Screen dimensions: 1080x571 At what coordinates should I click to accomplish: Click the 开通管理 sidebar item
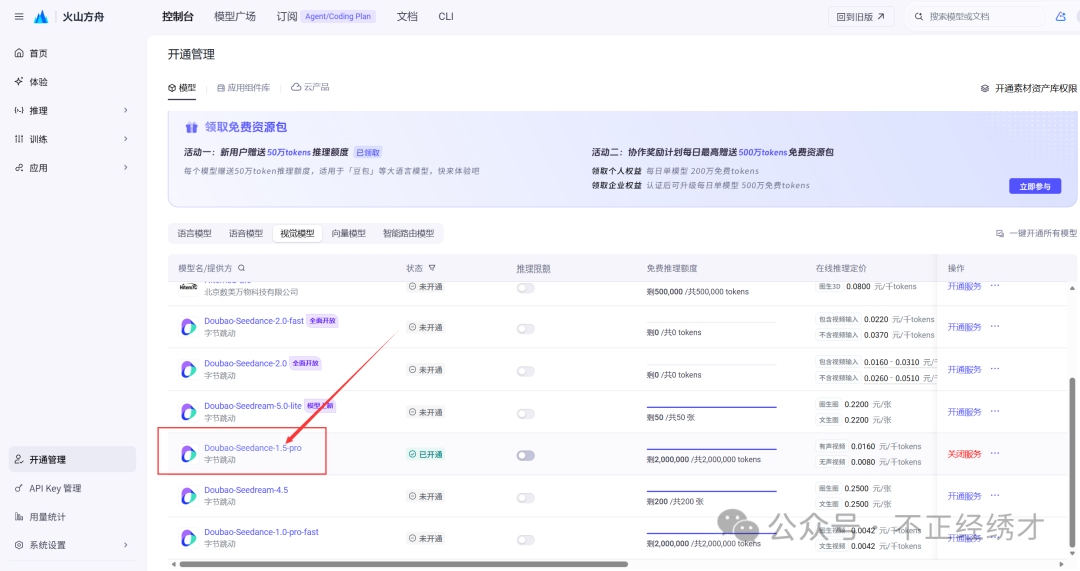click(x=72, y=459)
